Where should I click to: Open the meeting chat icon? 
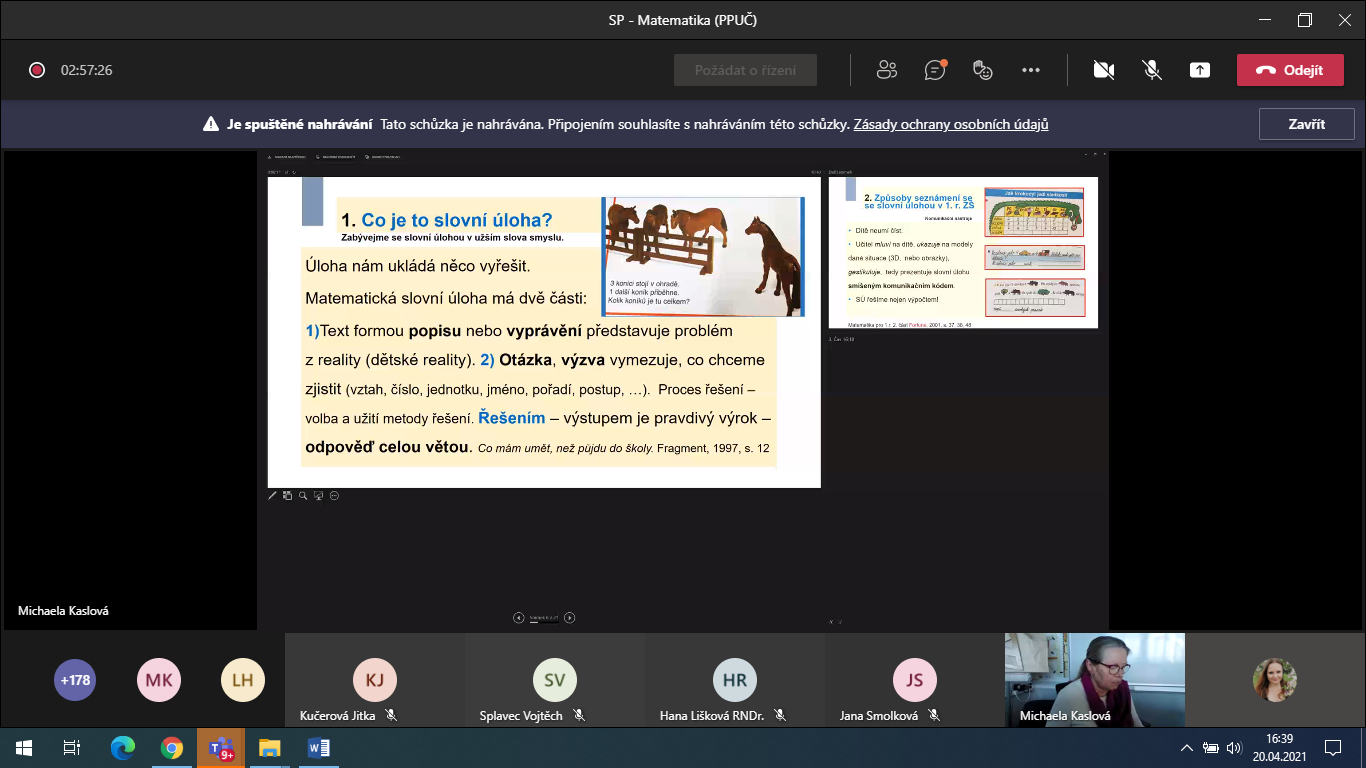(x=935, y=70)
